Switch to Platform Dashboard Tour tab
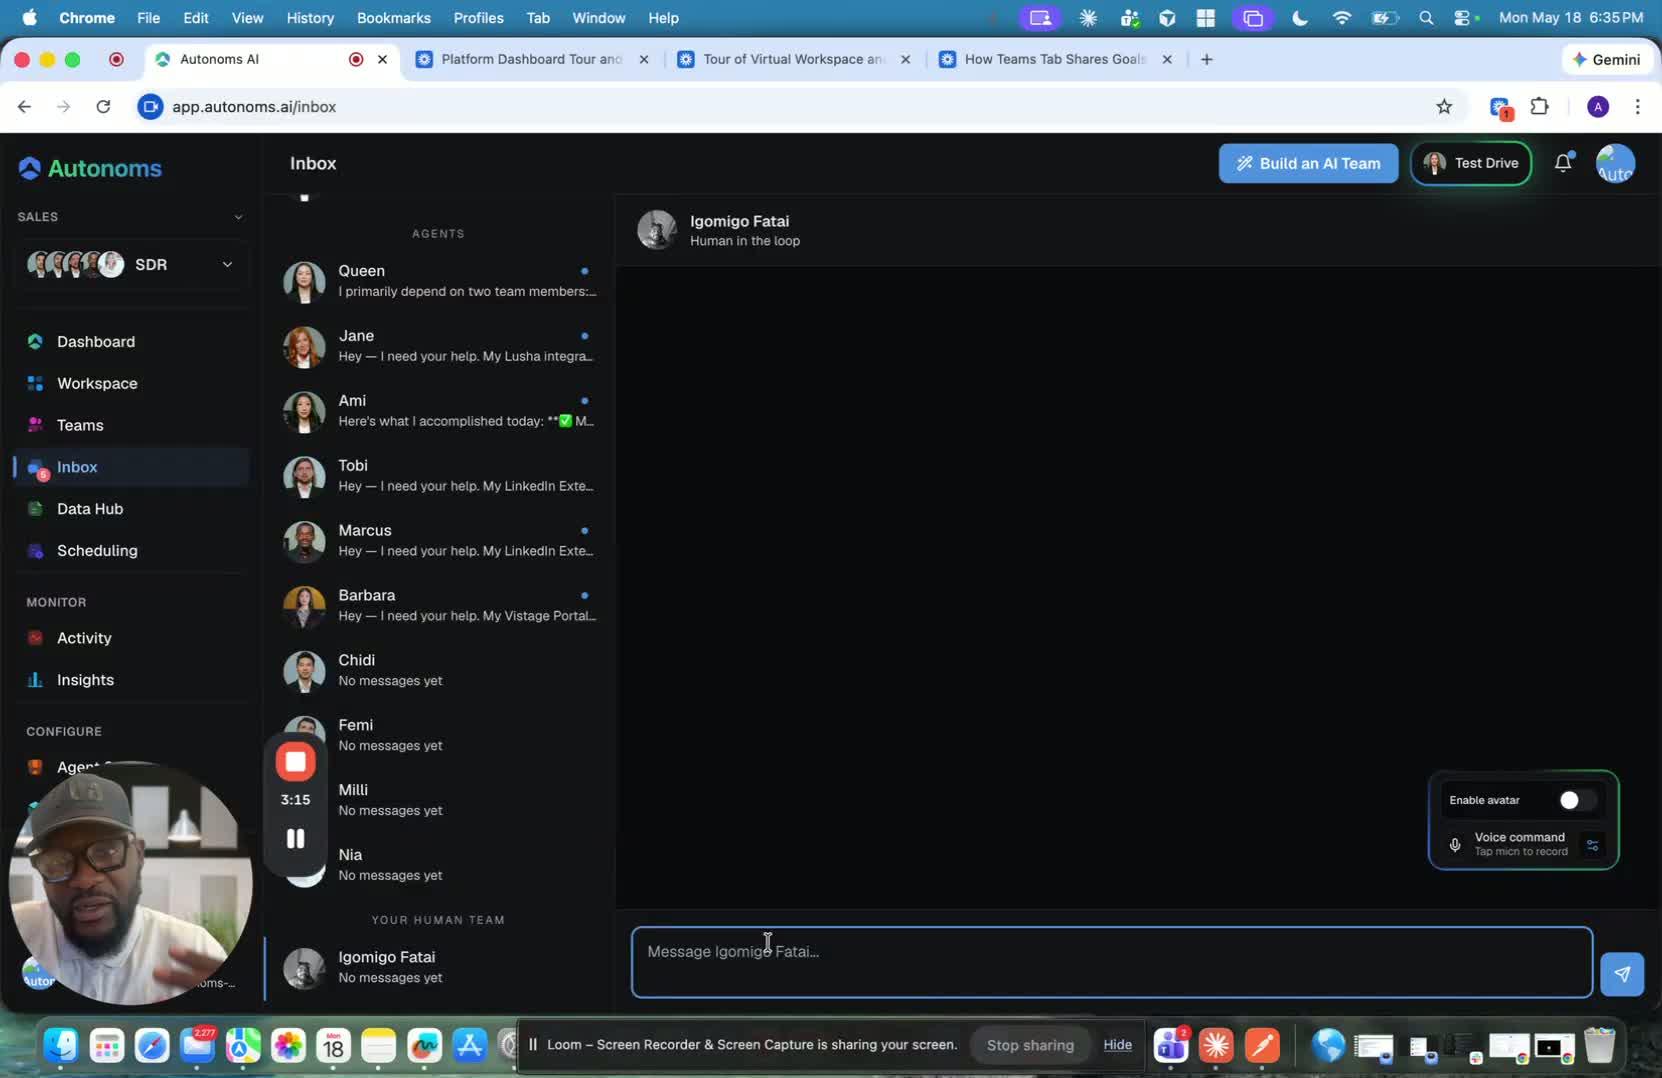Screen dimensions: 1662x1078 (530, 60)
